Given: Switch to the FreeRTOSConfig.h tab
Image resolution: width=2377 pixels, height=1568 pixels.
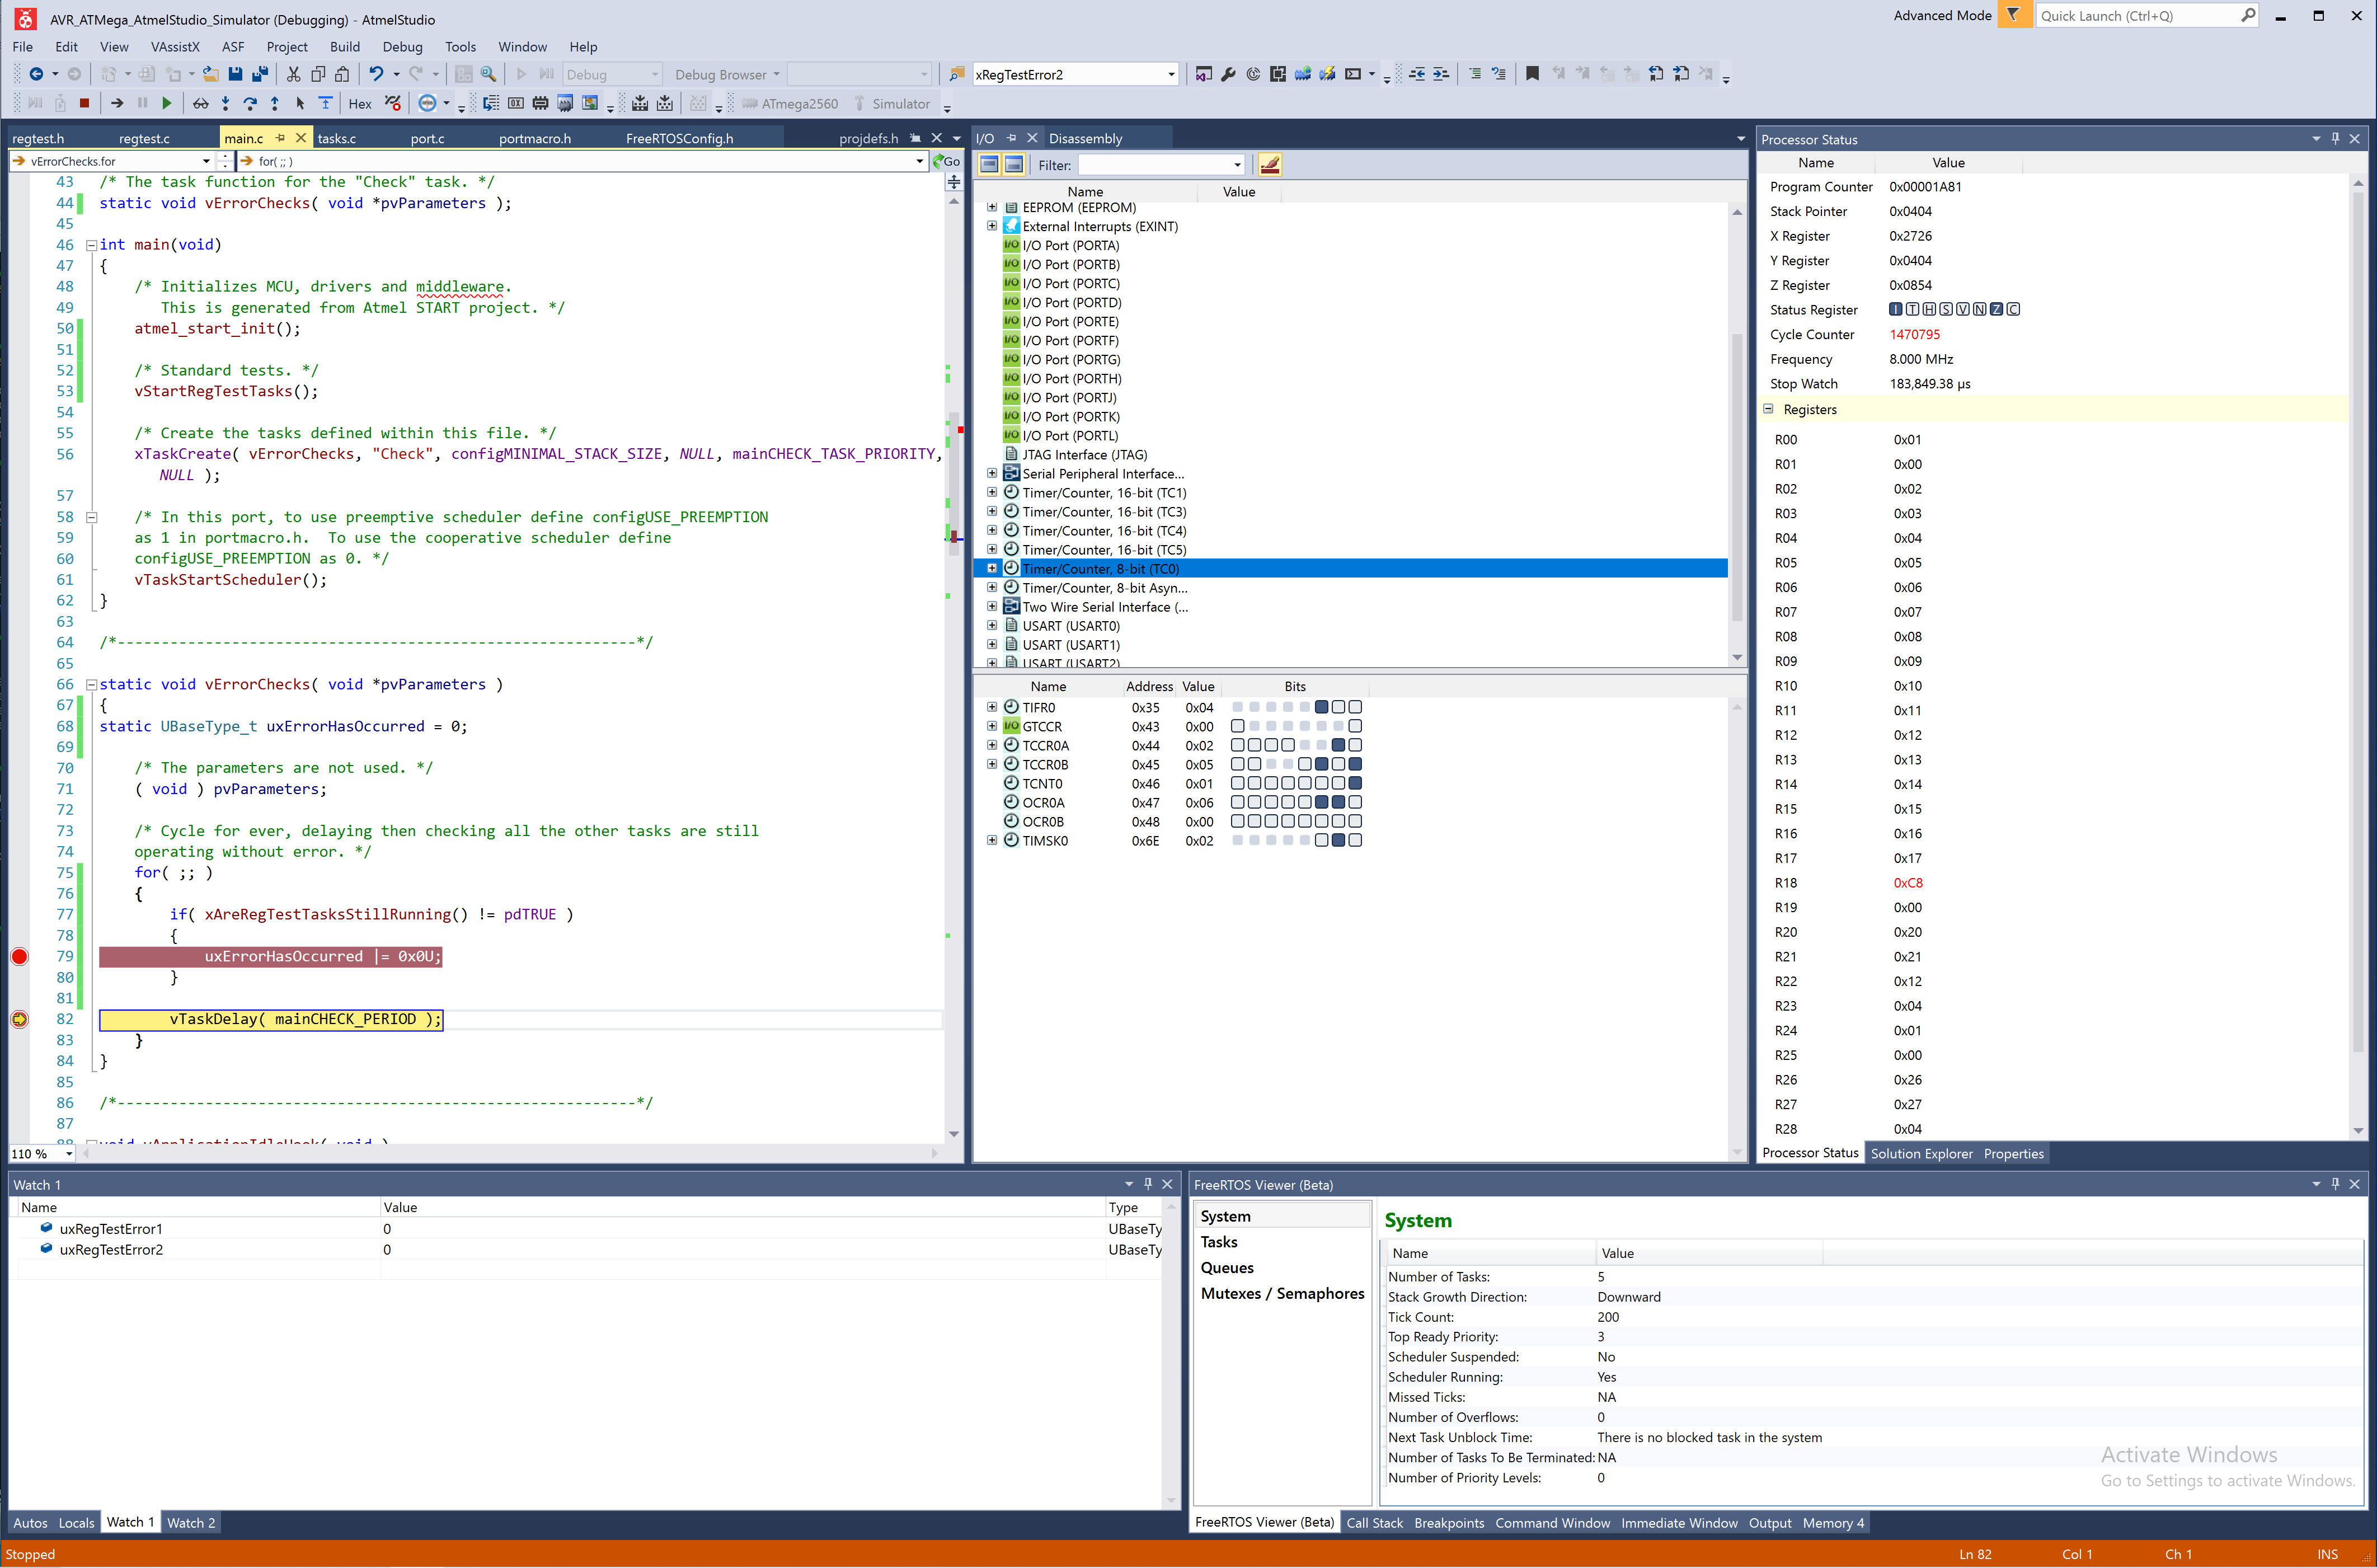Looking at the screenshot, I should [679, 139].
